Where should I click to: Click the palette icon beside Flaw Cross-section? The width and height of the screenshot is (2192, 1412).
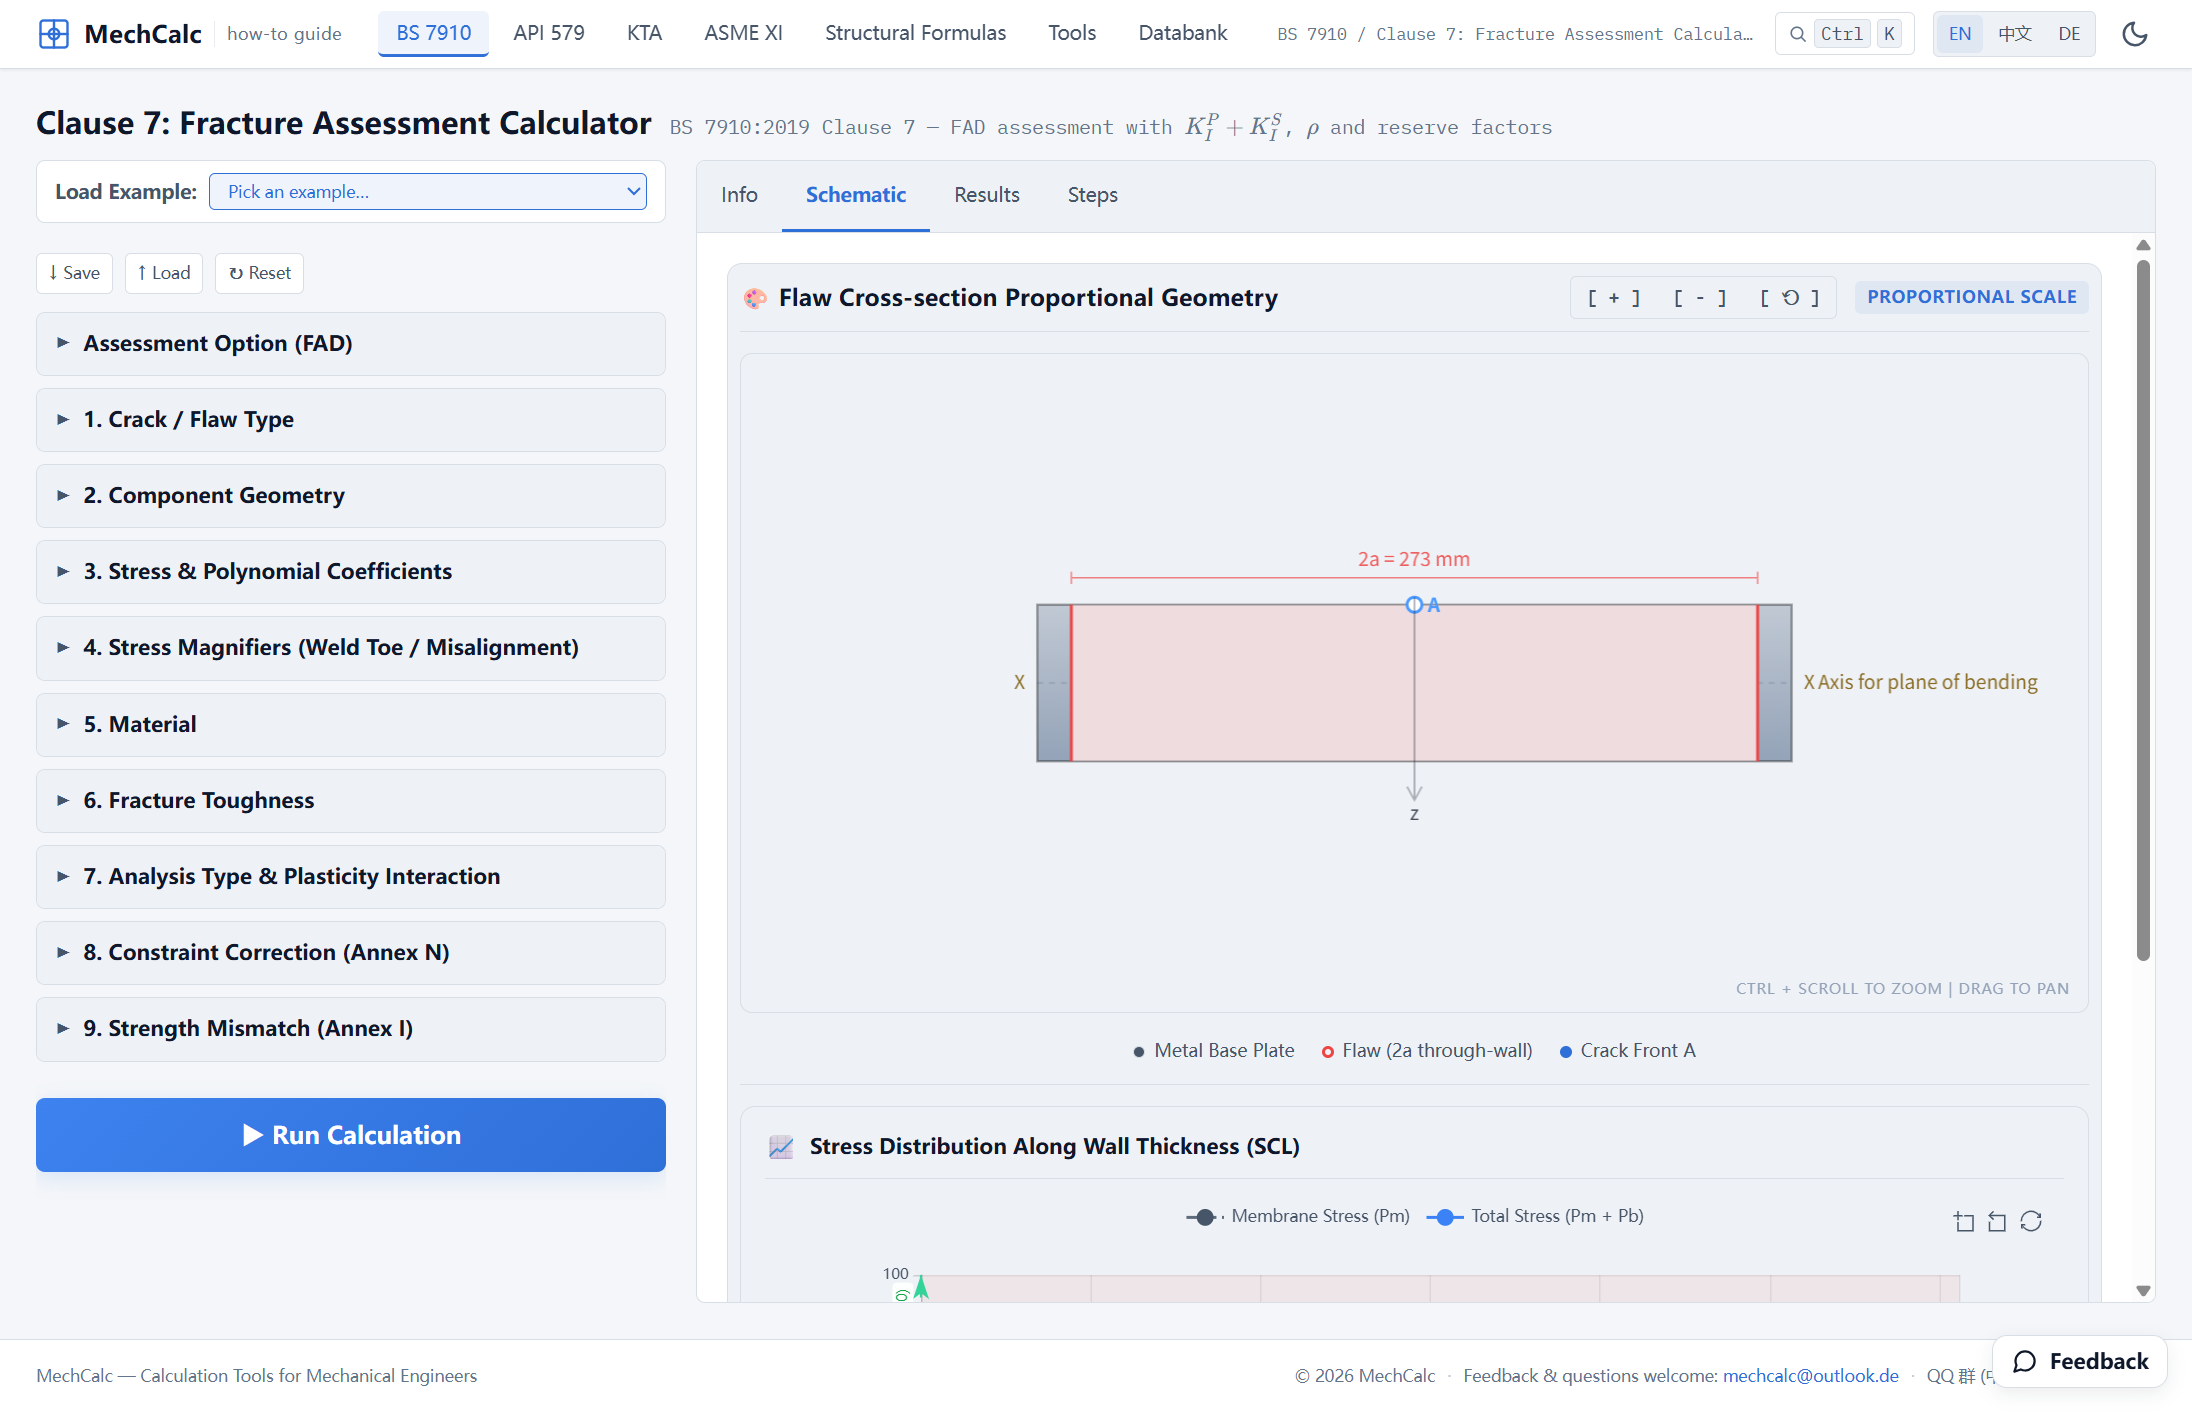pos(755,298)
